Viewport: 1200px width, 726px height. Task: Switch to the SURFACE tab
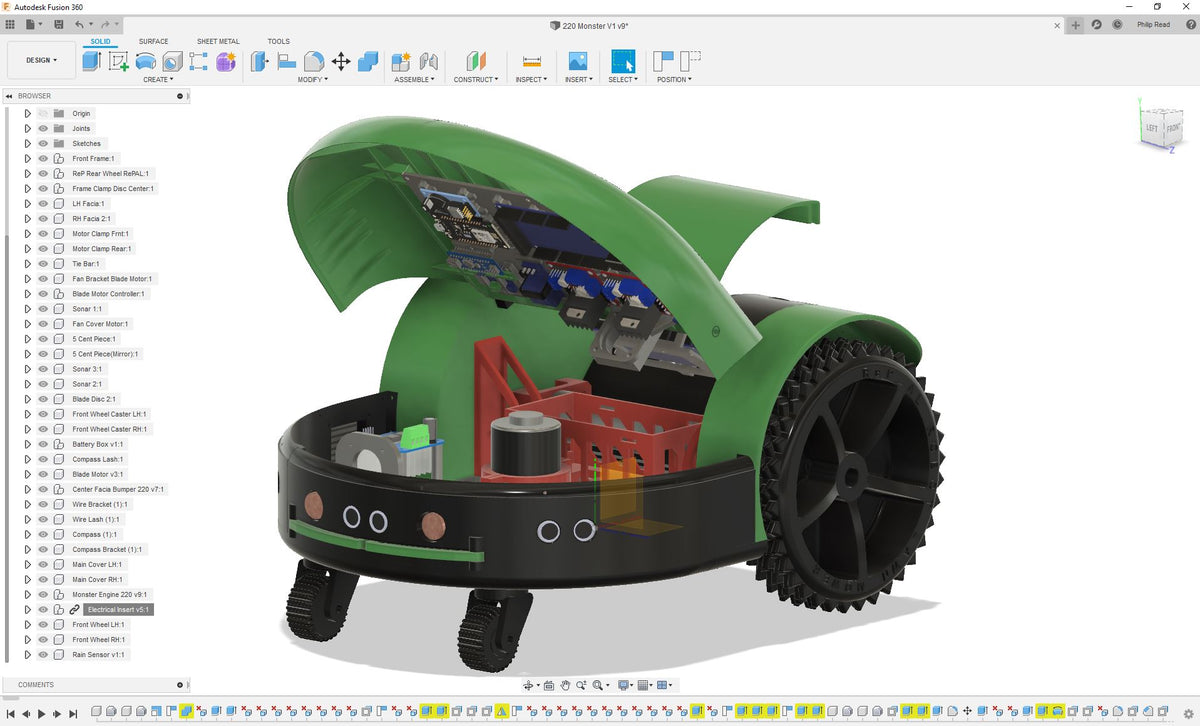[153, 42]
